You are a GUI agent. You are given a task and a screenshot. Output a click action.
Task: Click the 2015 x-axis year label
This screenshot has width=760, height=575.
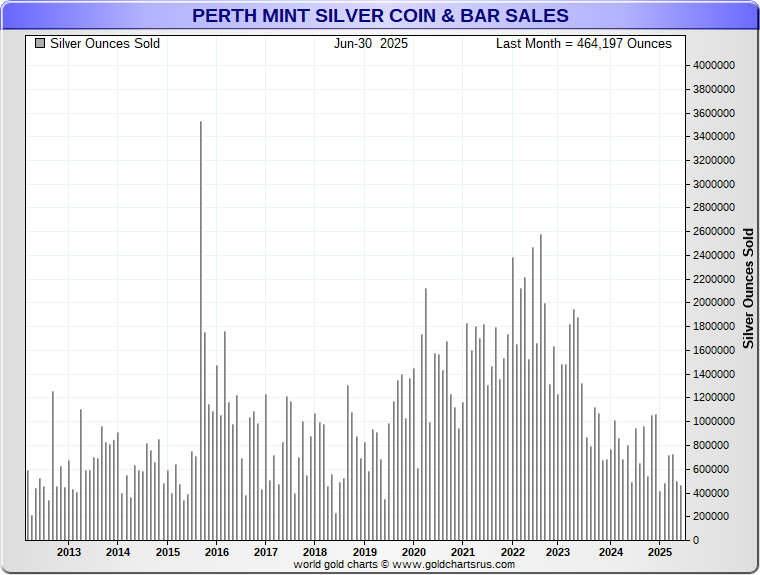tap(168, 552)
